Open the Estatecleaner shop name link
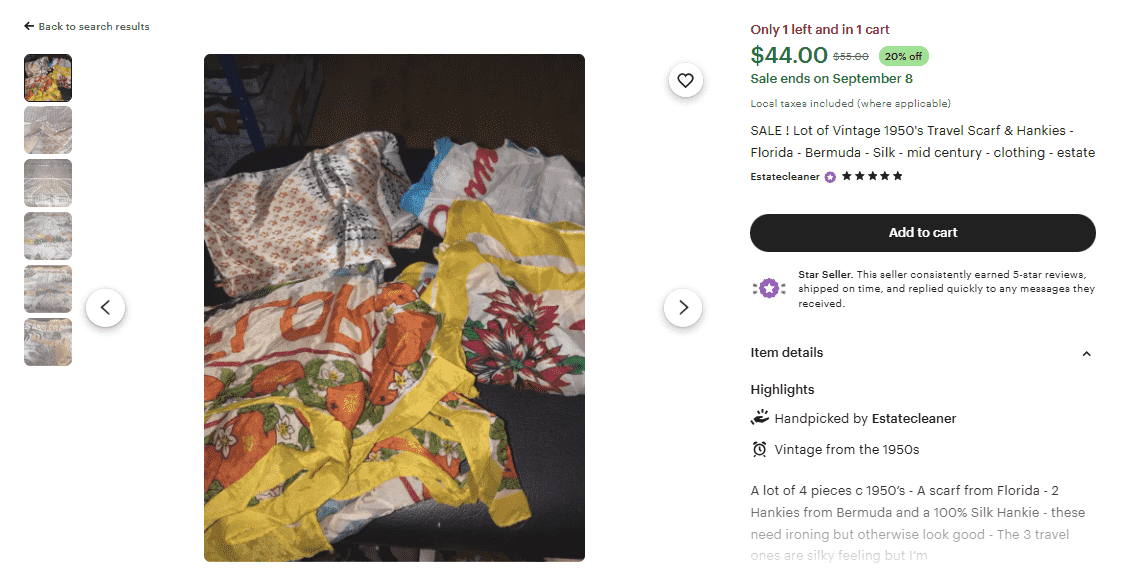Viewport: 1142px width, 572px height. coord(785,177)
